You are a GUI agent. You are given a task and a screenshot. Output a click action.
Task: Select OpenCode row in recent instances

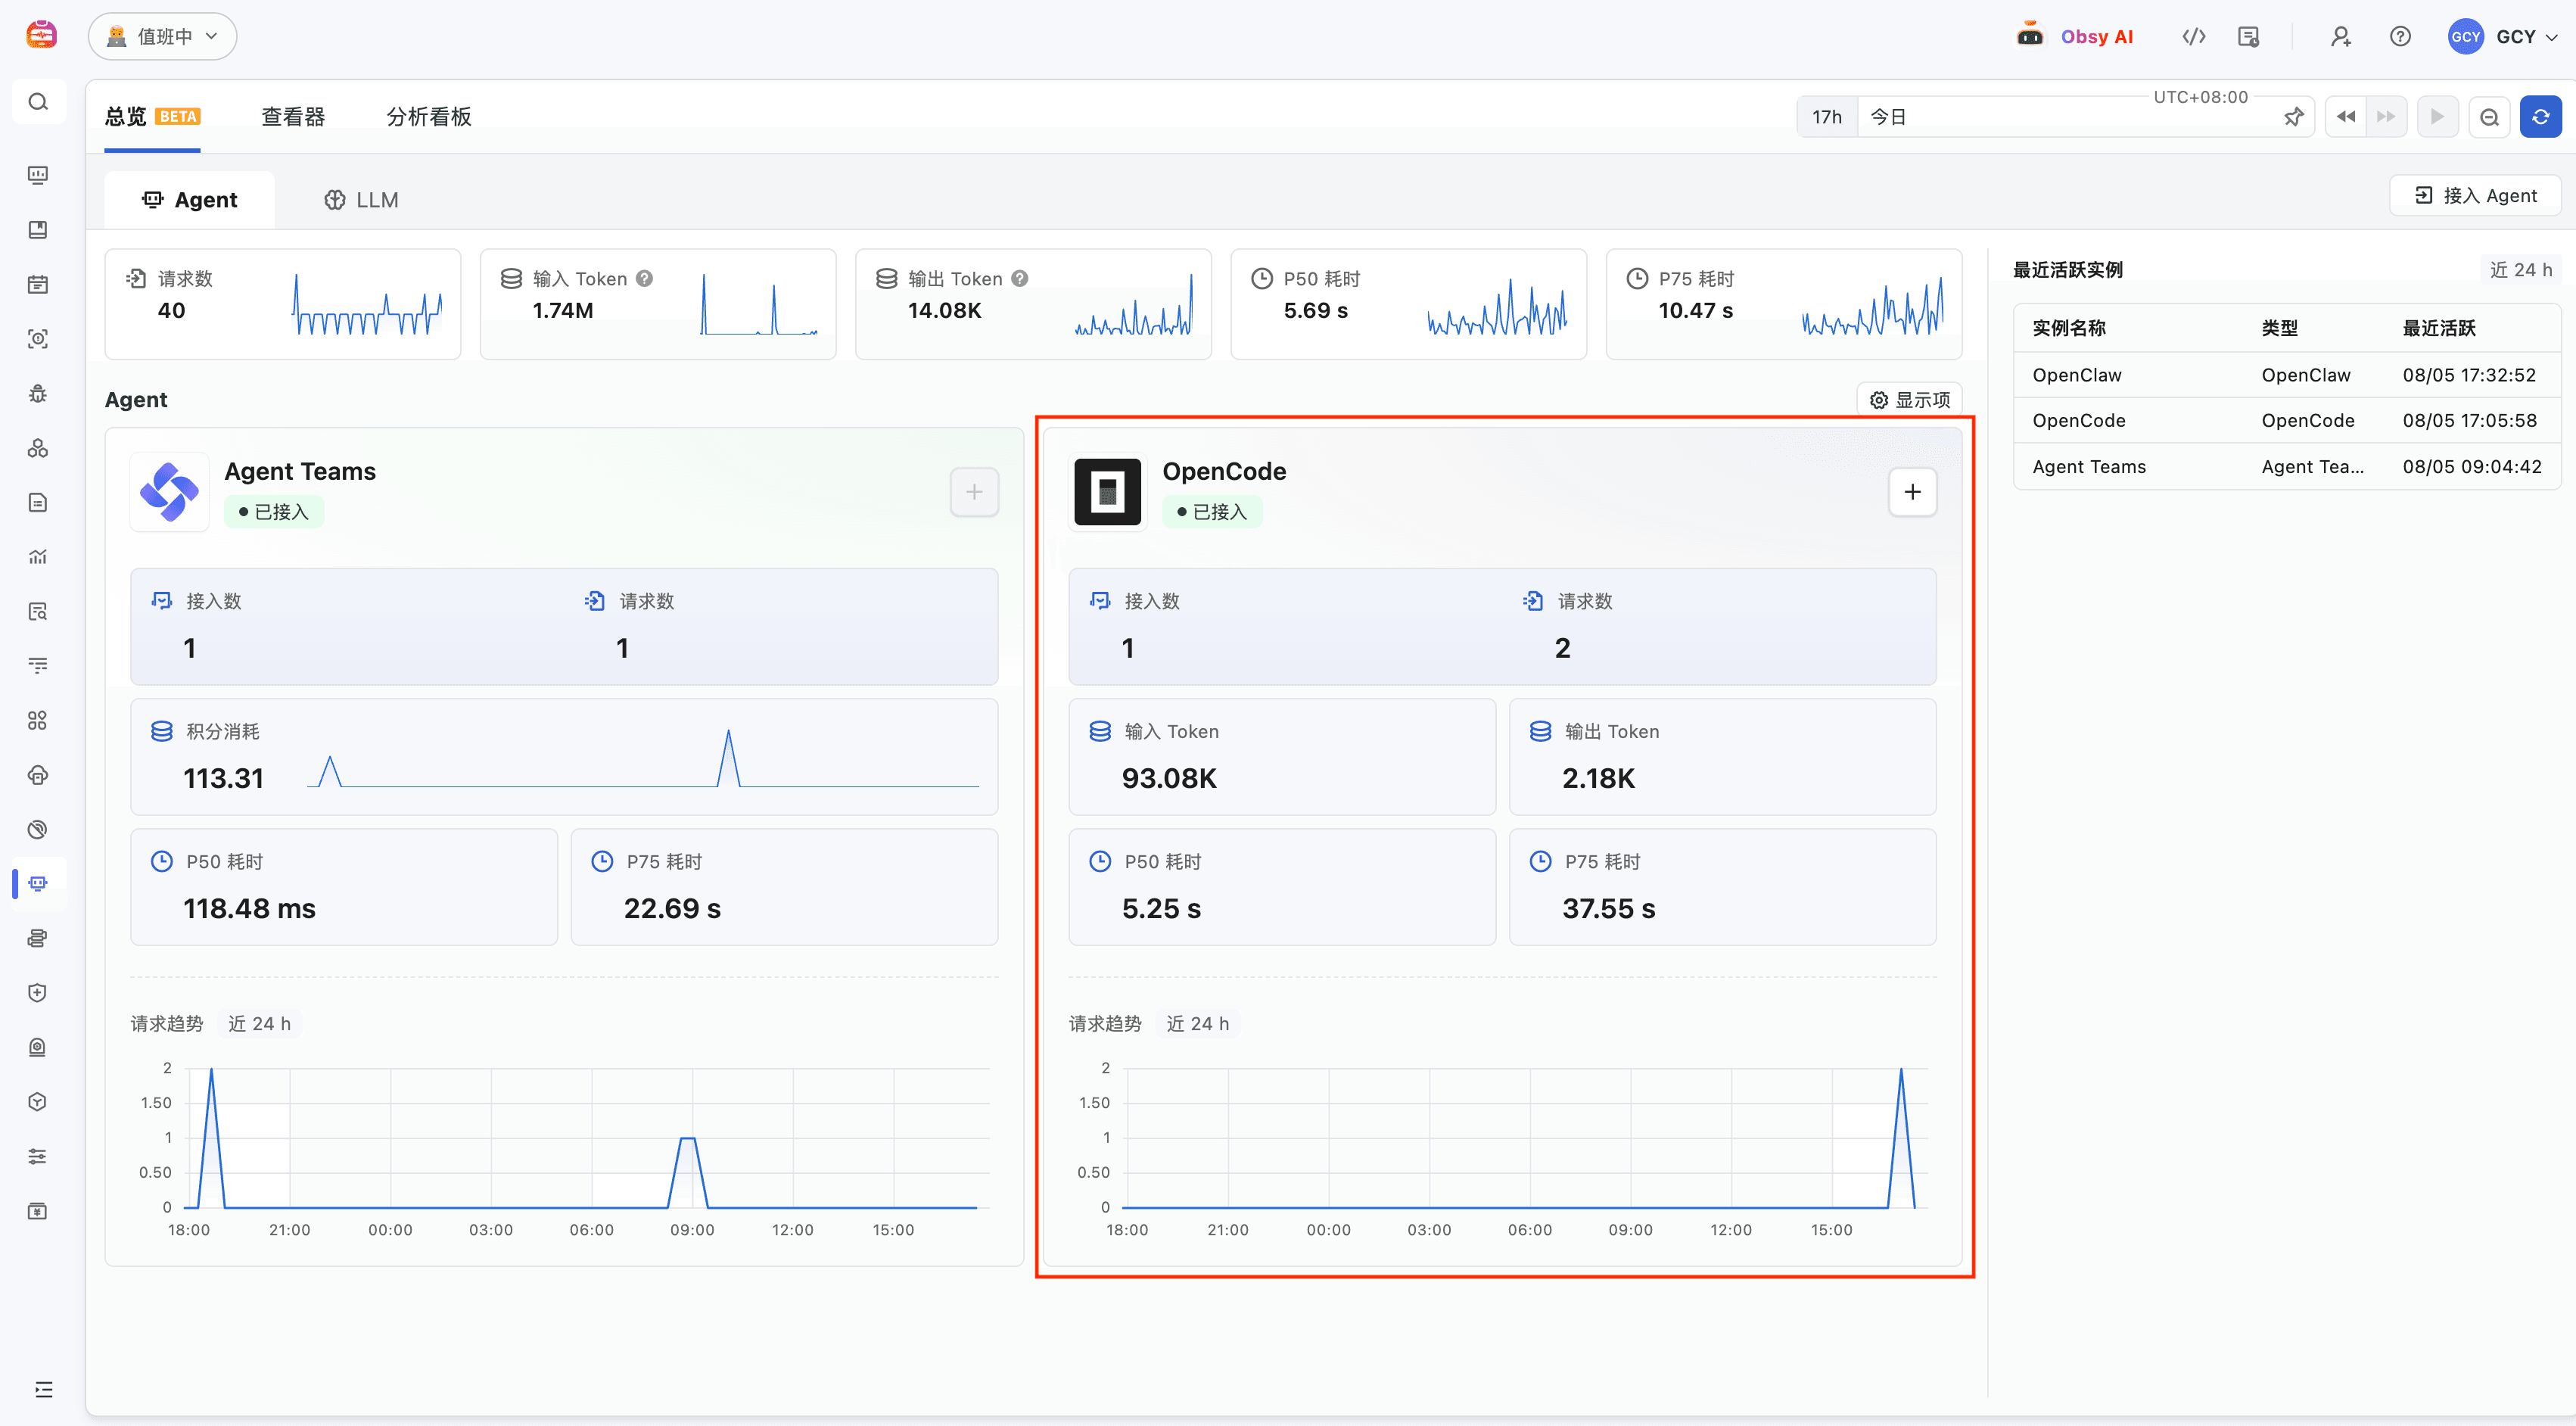pyautogui.click(x=2286, y=420)
